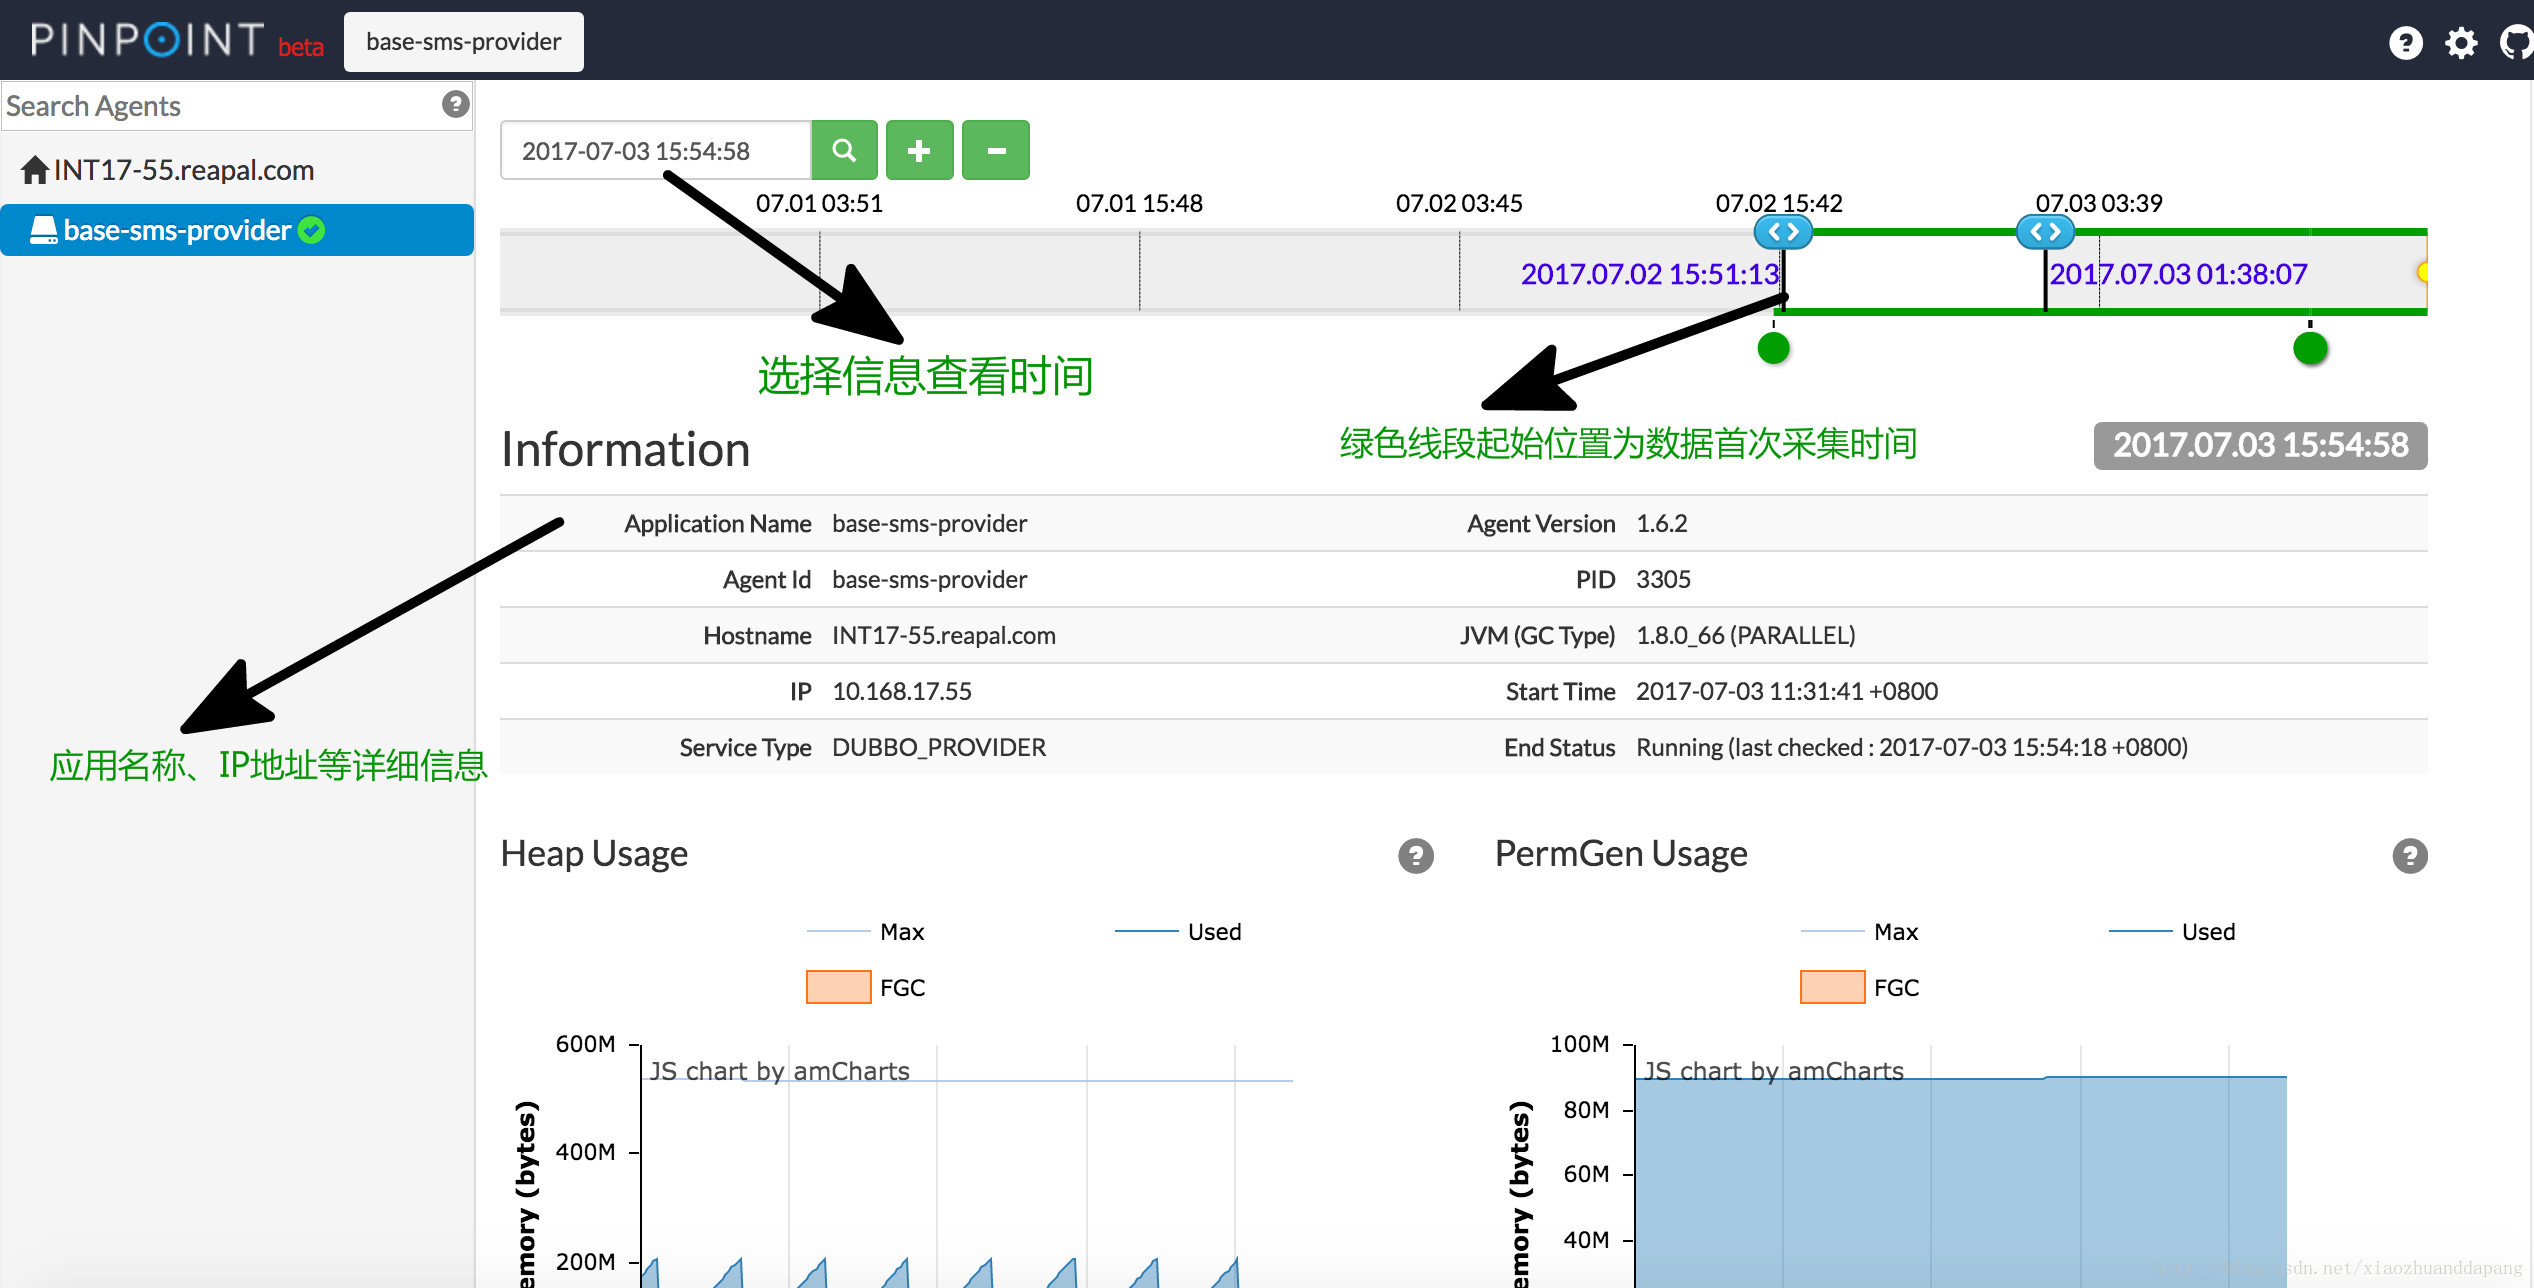The height and width of the screenshot is (1288, 2534).
Task: Click the PID value 3305
Action: [x=1663, y=580]
